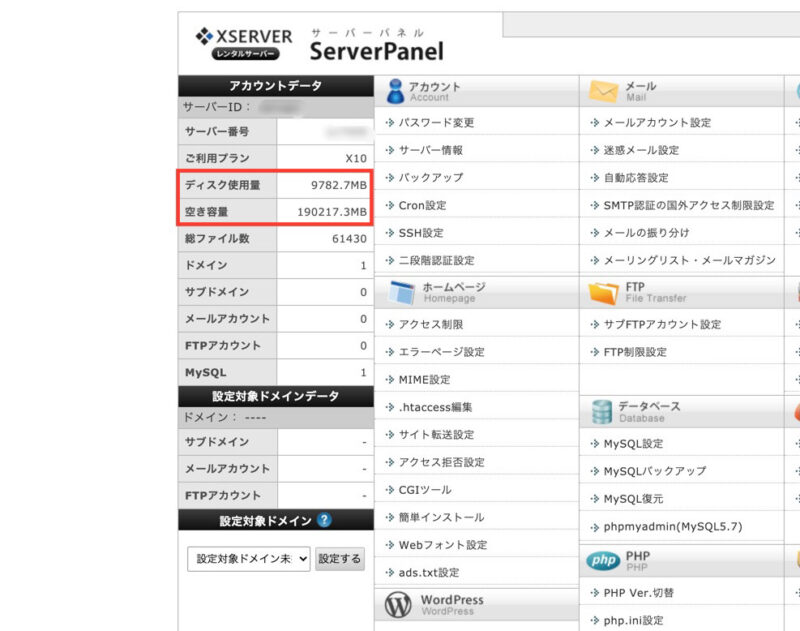Click the Mail envelope icon
Screen dimensions: 800x631
(x=603, y=91)
